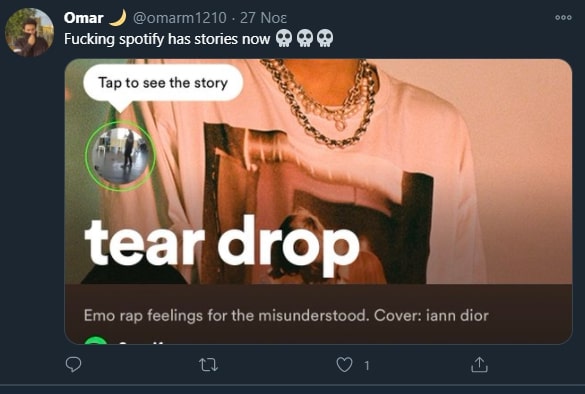The width and height of the screenshot is (585, 394).
Task: Click the green Spotify logo at card bottom
Action: pyautogui.click(x=96, y=340)
